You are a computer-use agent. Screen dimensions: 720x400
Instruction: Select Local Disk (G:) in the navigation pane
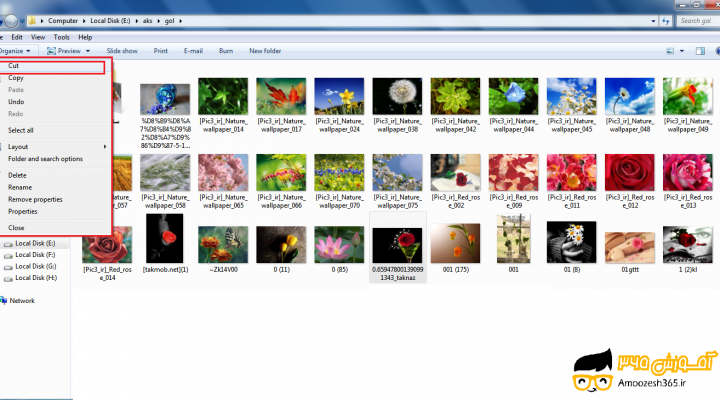pos(35,266)
